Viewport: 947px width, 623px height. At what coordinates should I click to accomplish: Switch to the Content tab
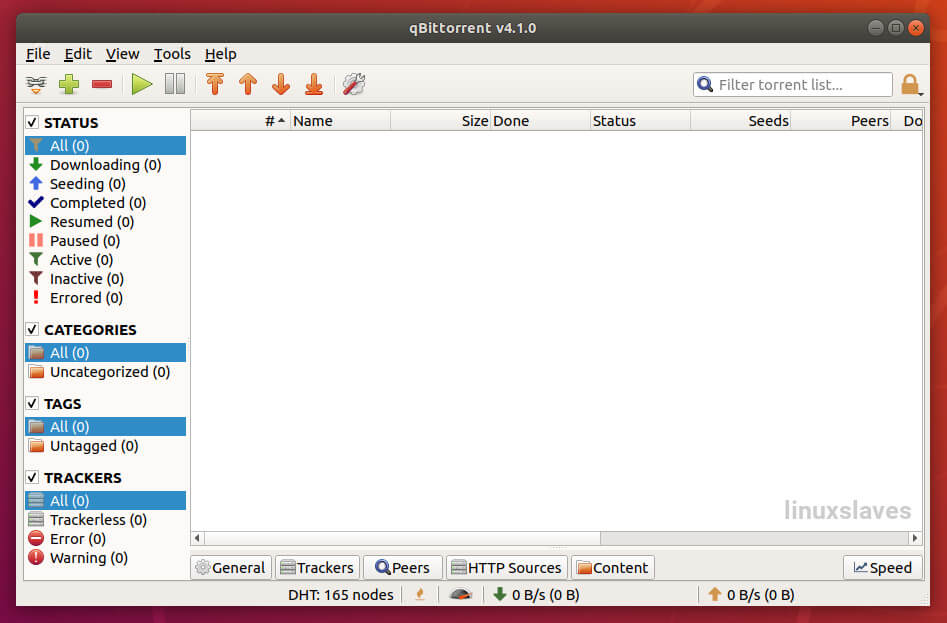(x=613, y=567)
